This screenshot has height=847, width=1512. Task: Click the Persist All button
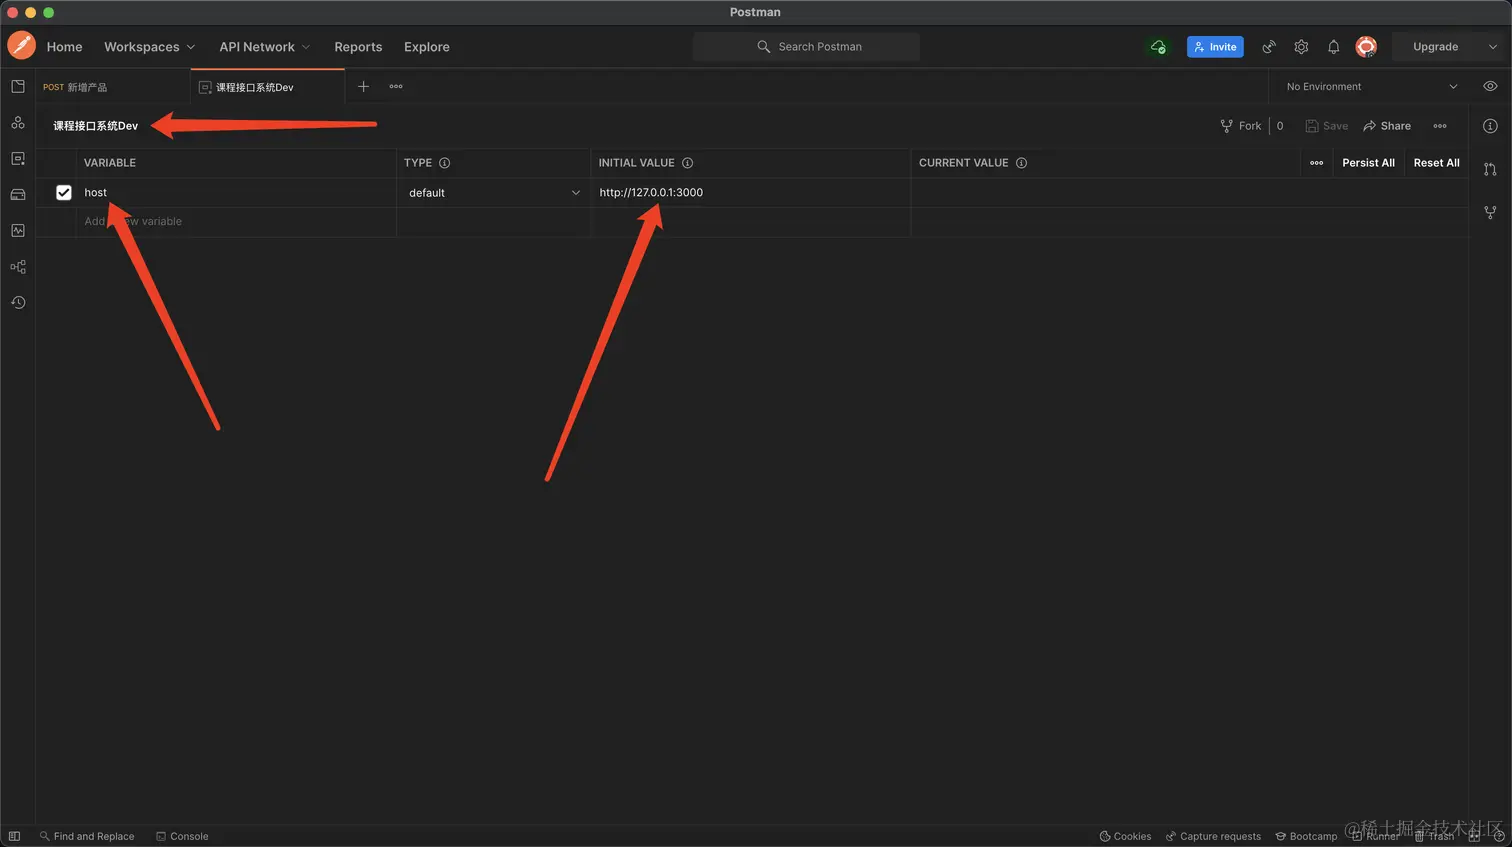click(x=1368, y=163)
